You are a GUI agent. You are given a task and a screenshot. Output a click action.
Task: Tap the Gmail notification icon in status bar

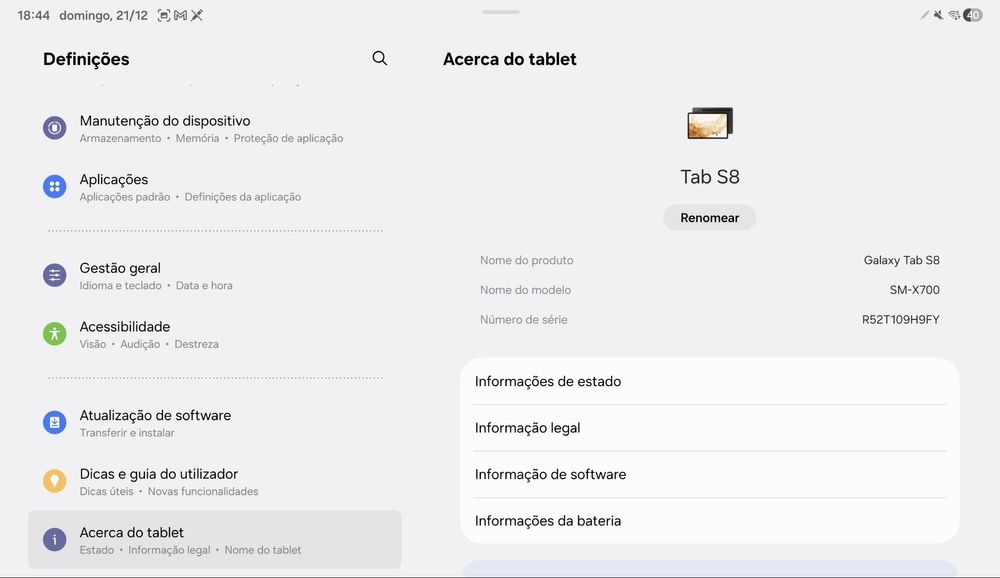click(180, 15)
